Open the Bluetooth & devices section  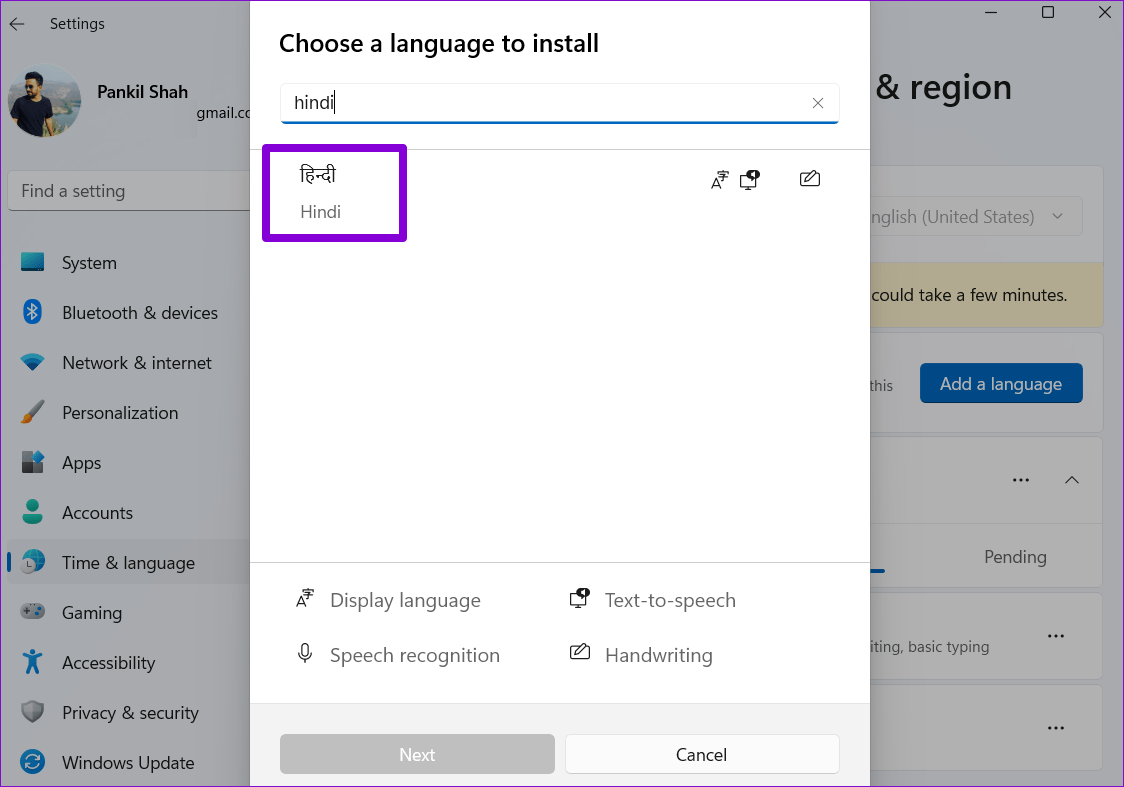(x=139, y=312)
